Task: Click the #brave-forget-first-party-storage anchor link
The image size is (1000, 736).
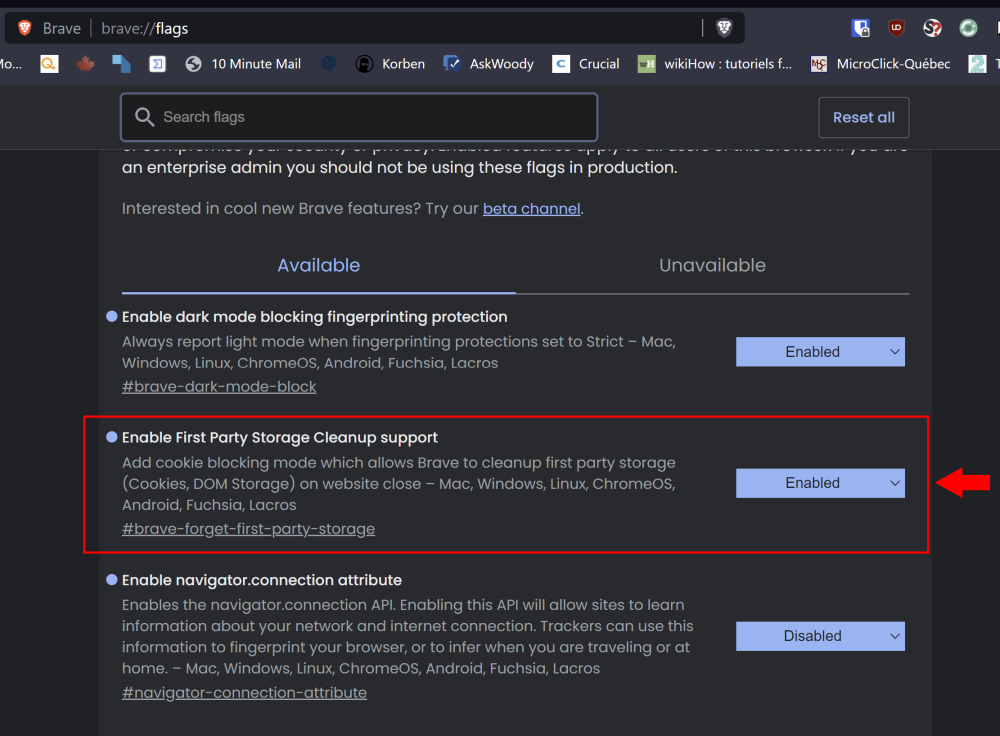Action: click(248, 529)
